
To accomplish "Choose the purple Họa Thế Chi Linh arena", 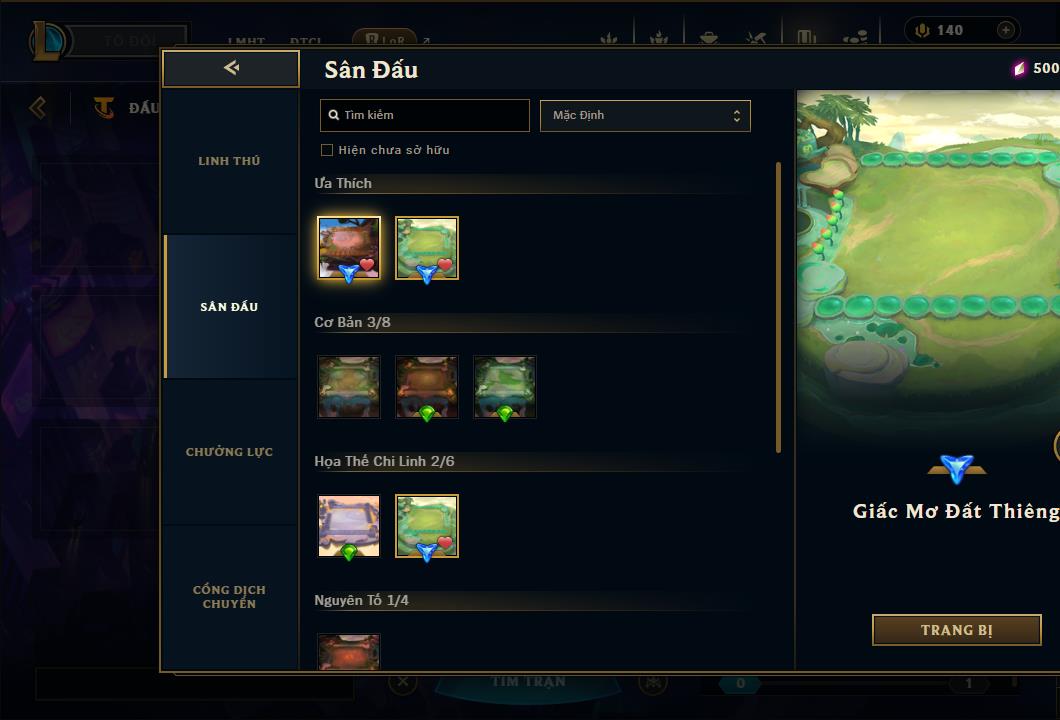I will click(x=349, y=526).
